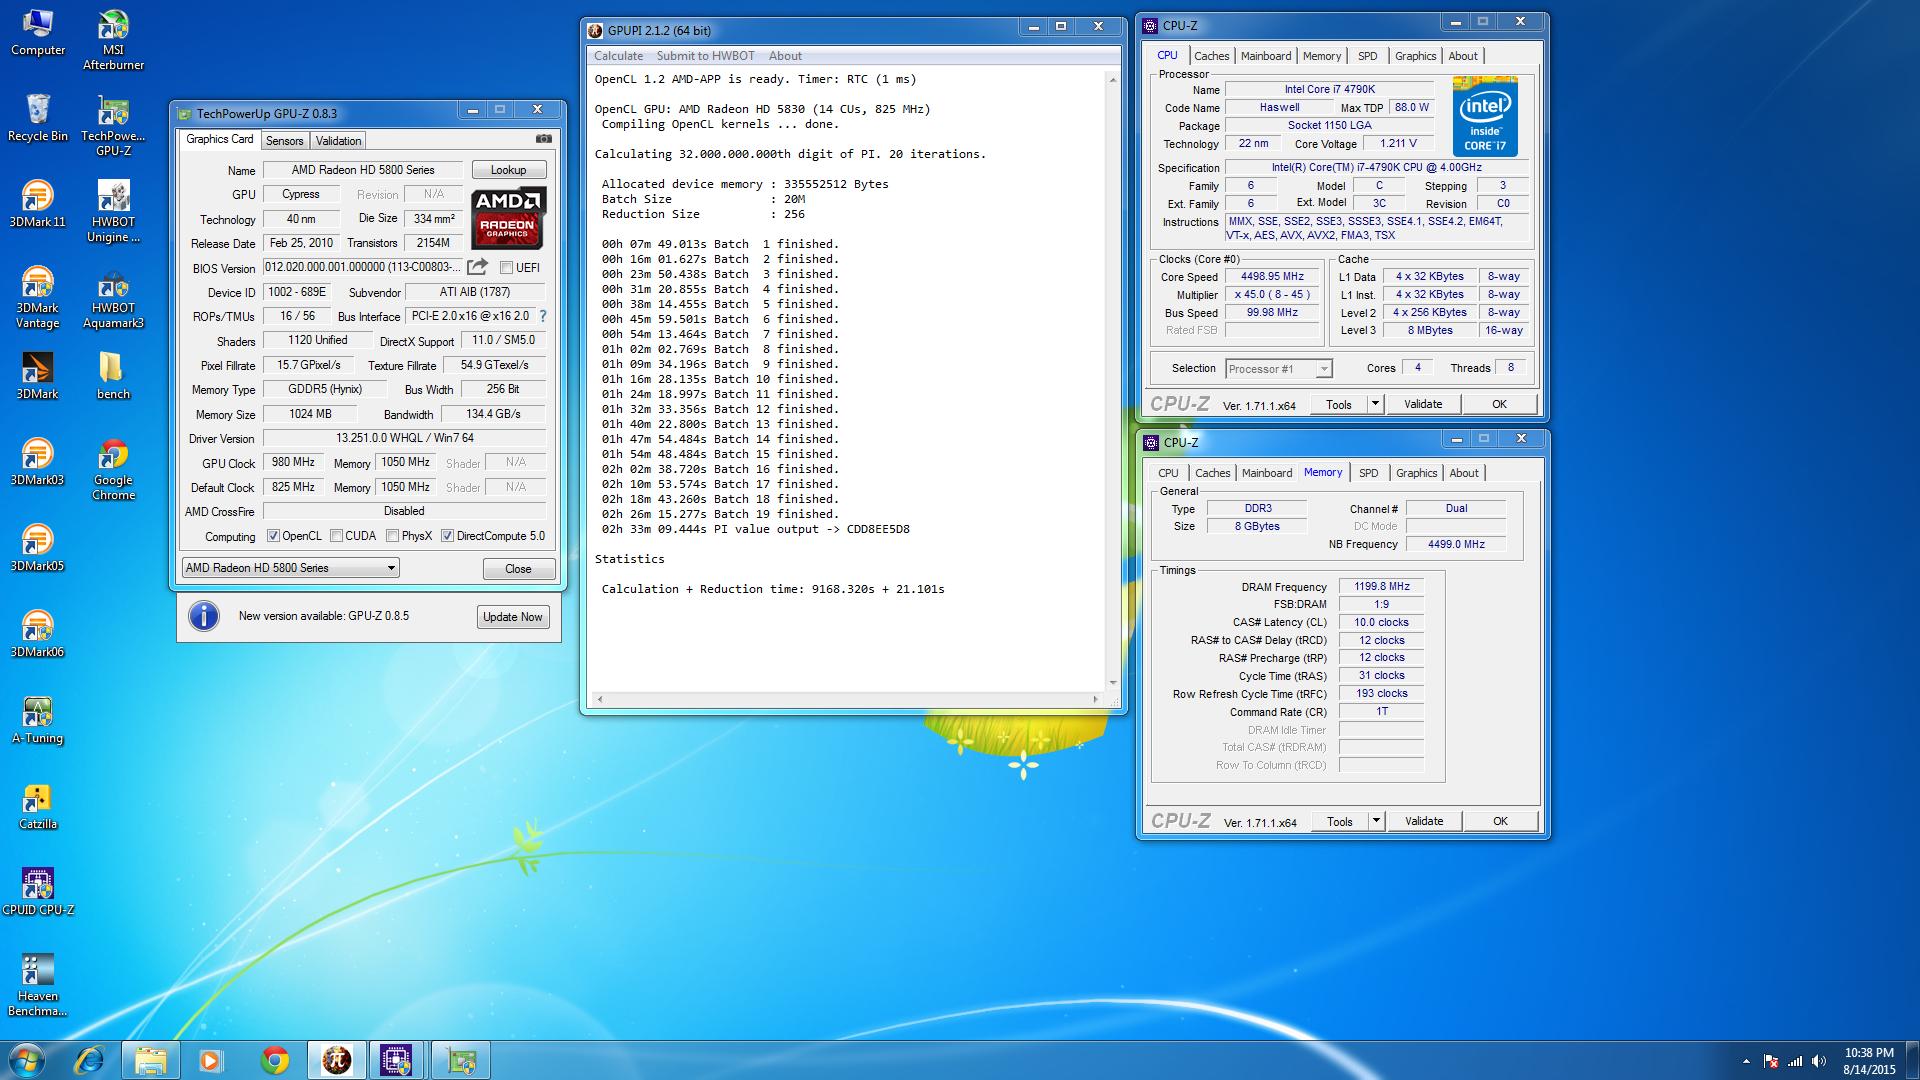The height and width of the screenshot is (1080, 1920).
Task: Click the Intel Core i7 logo in CPU-Z
Action: (1486, 117)
